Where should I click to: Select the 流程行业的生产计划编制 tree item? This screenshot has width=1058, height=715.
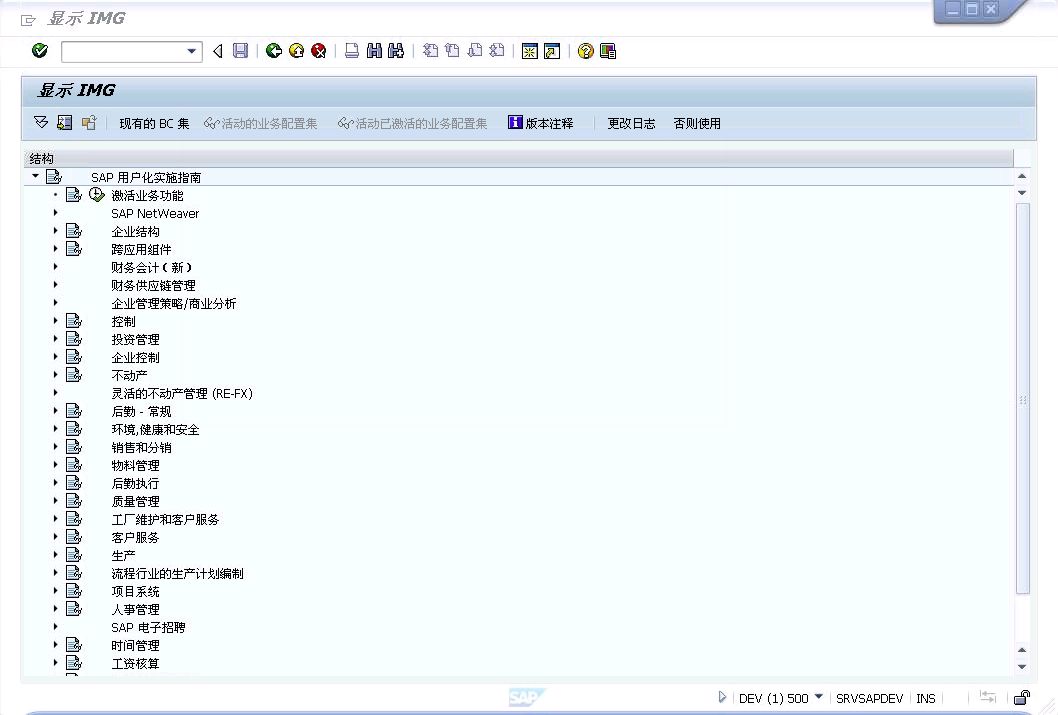177,573
